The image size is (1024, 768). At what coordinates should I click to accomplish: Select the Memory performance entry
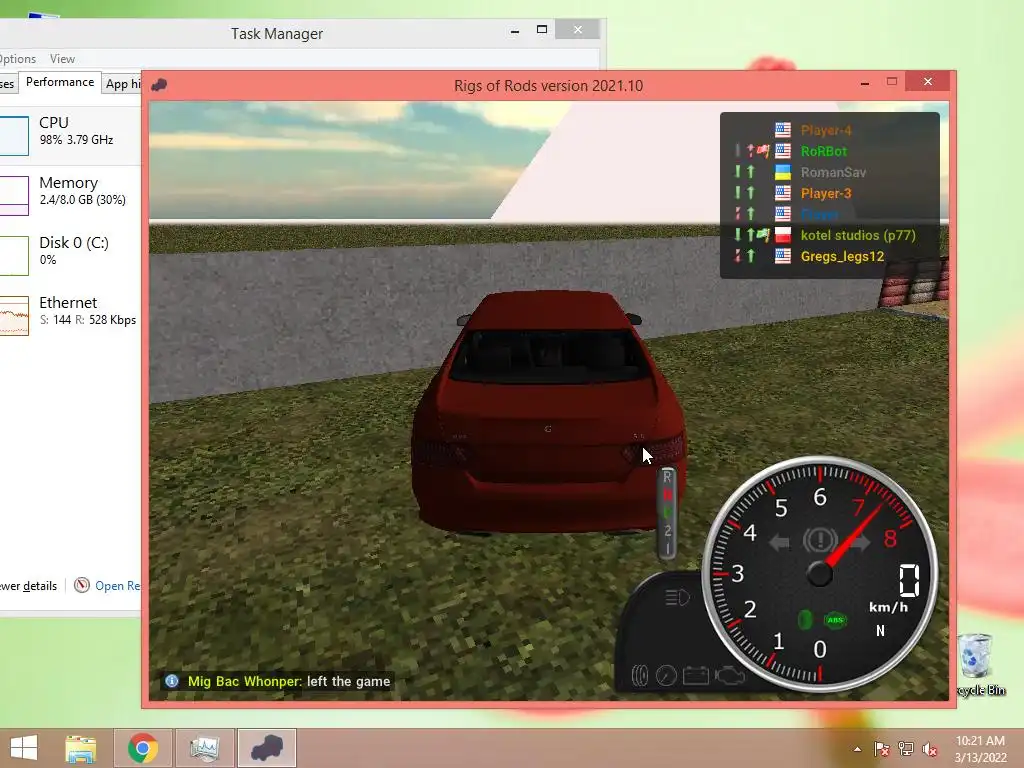(x=69, y=195)
